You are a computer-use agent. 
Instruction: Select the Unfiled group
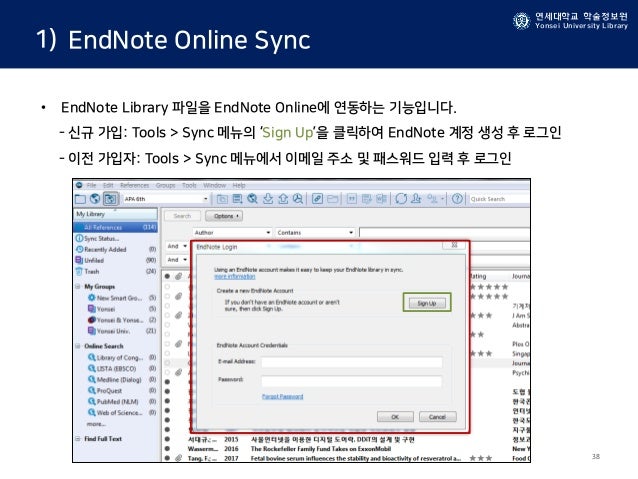116,260
